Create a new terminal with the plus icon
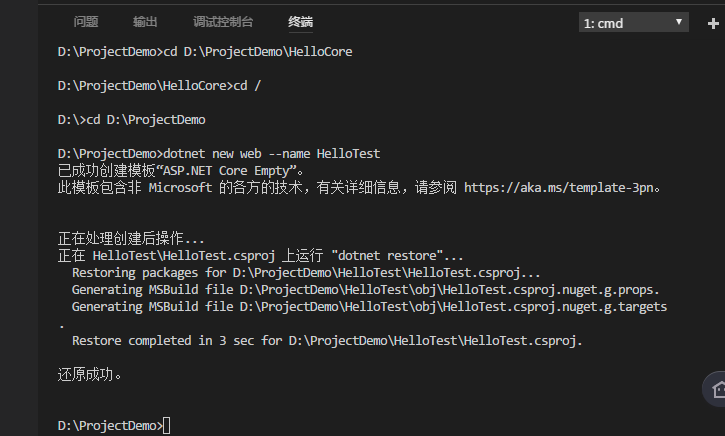The width and height of the screenshot is (725, 436). 714,22
